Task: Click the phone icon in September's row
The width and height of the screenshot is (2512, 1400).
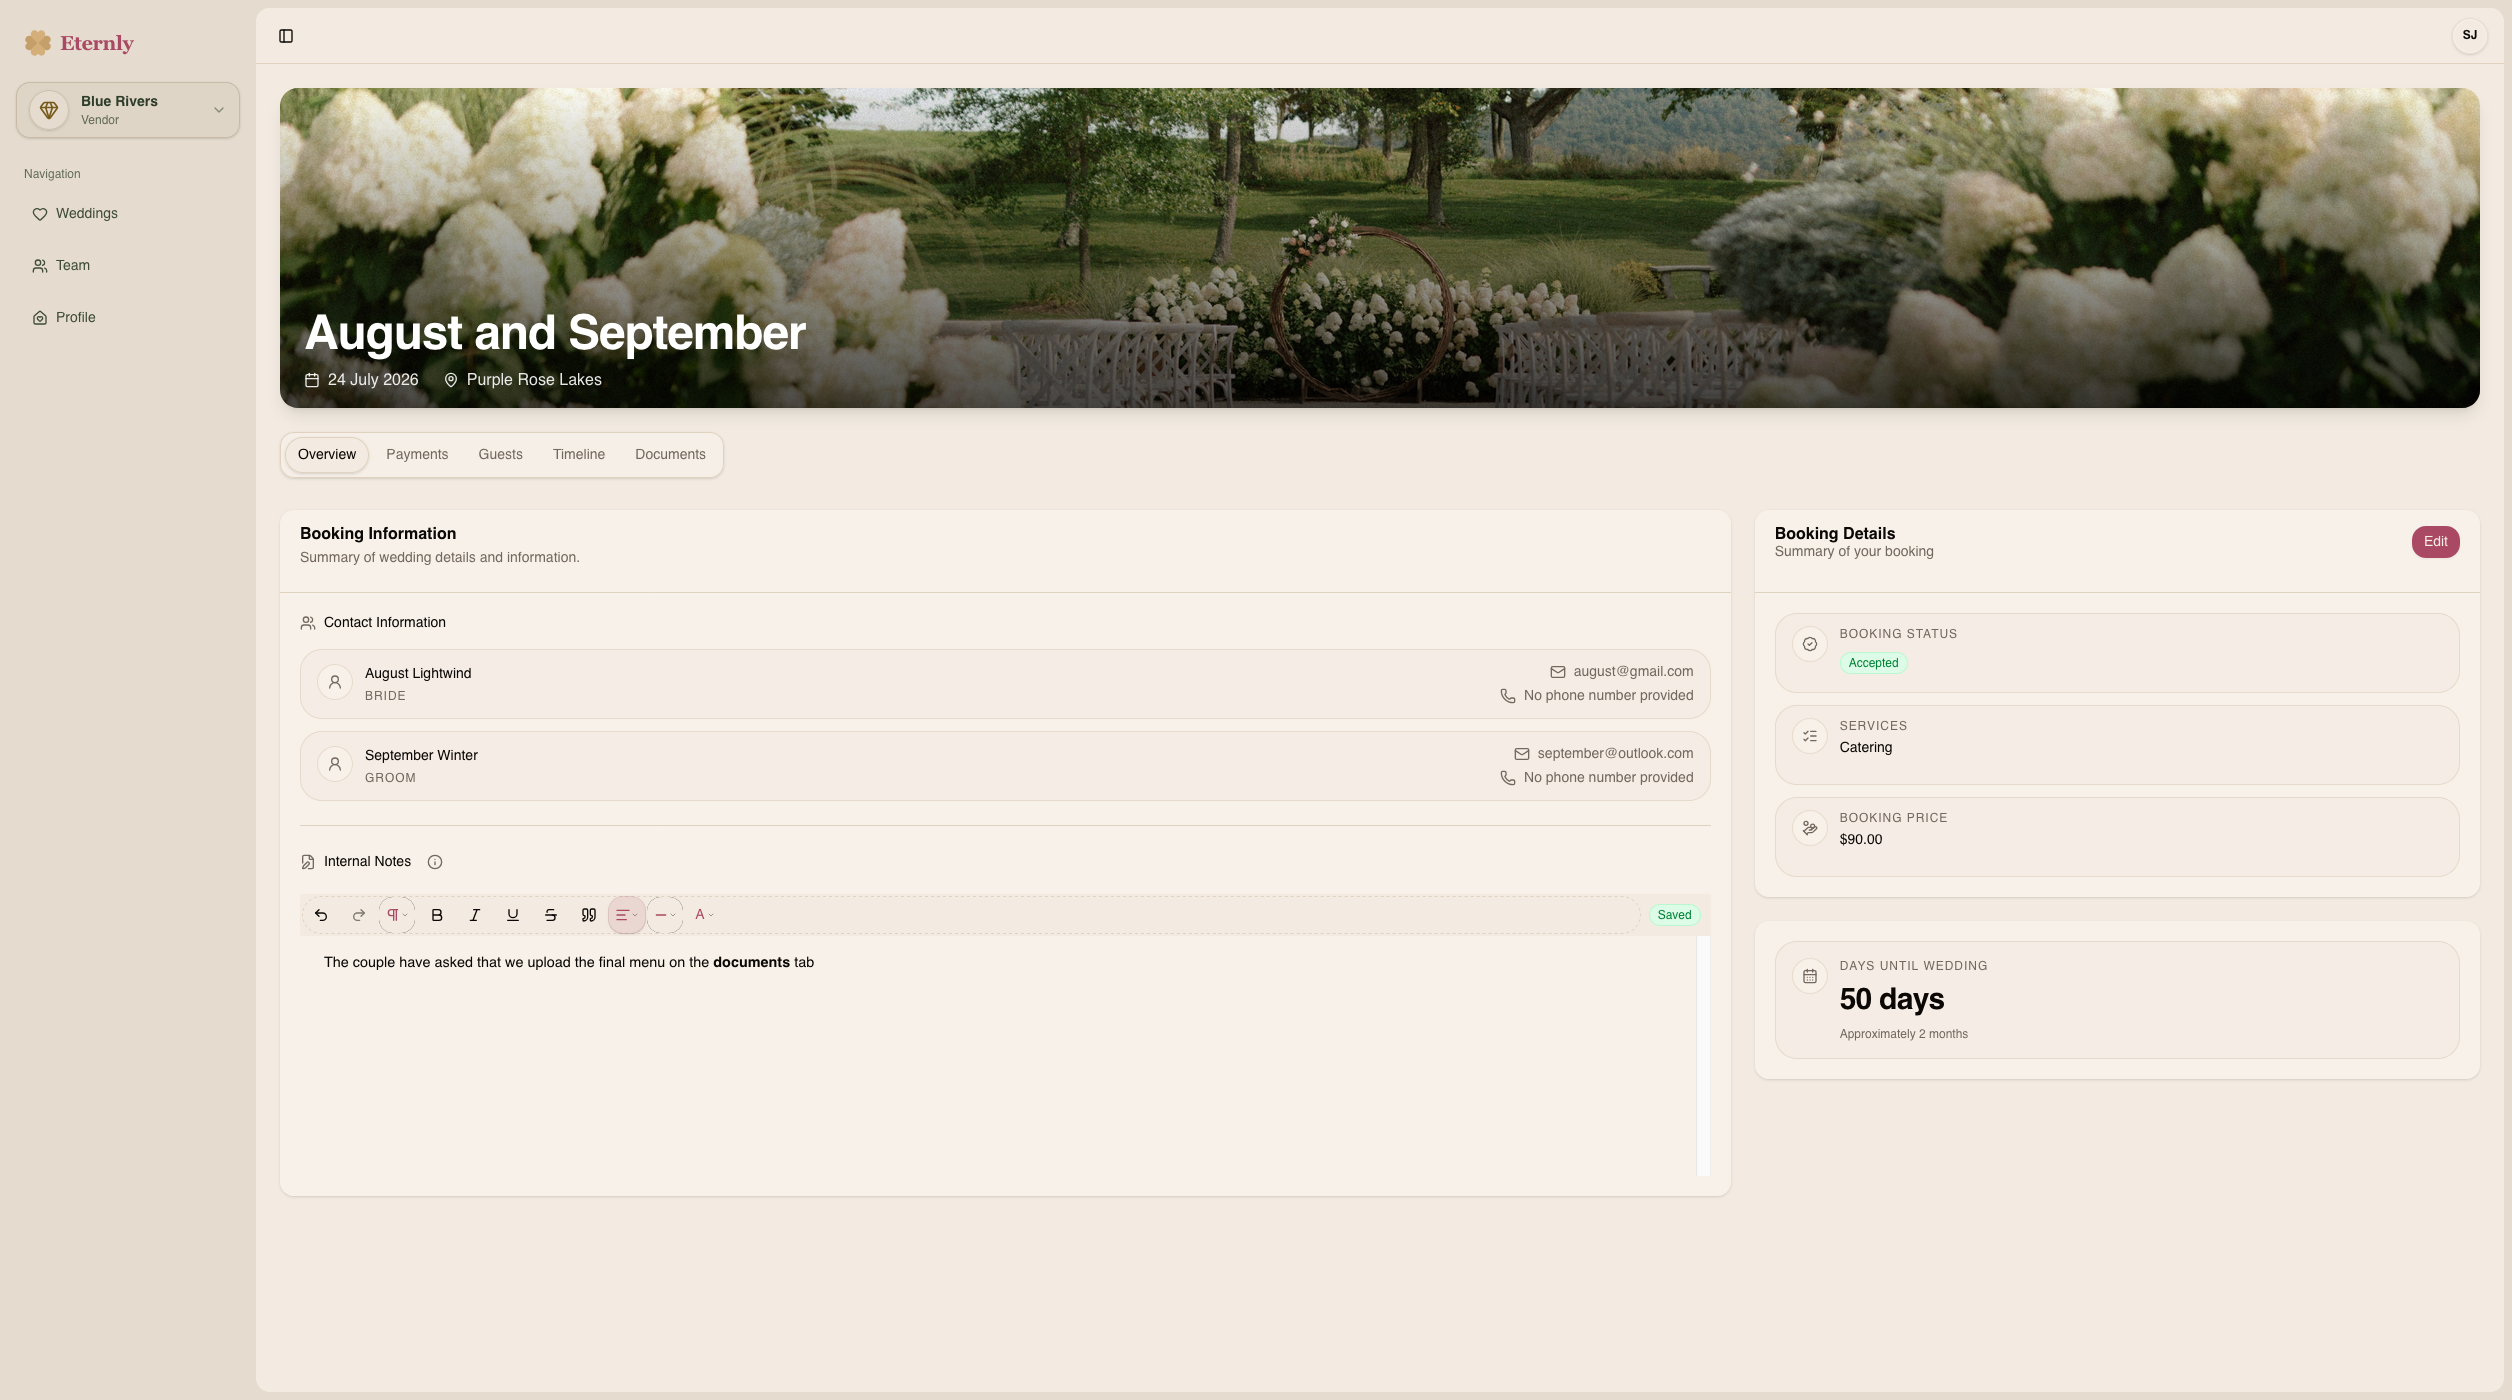Action: [1508, 778]
